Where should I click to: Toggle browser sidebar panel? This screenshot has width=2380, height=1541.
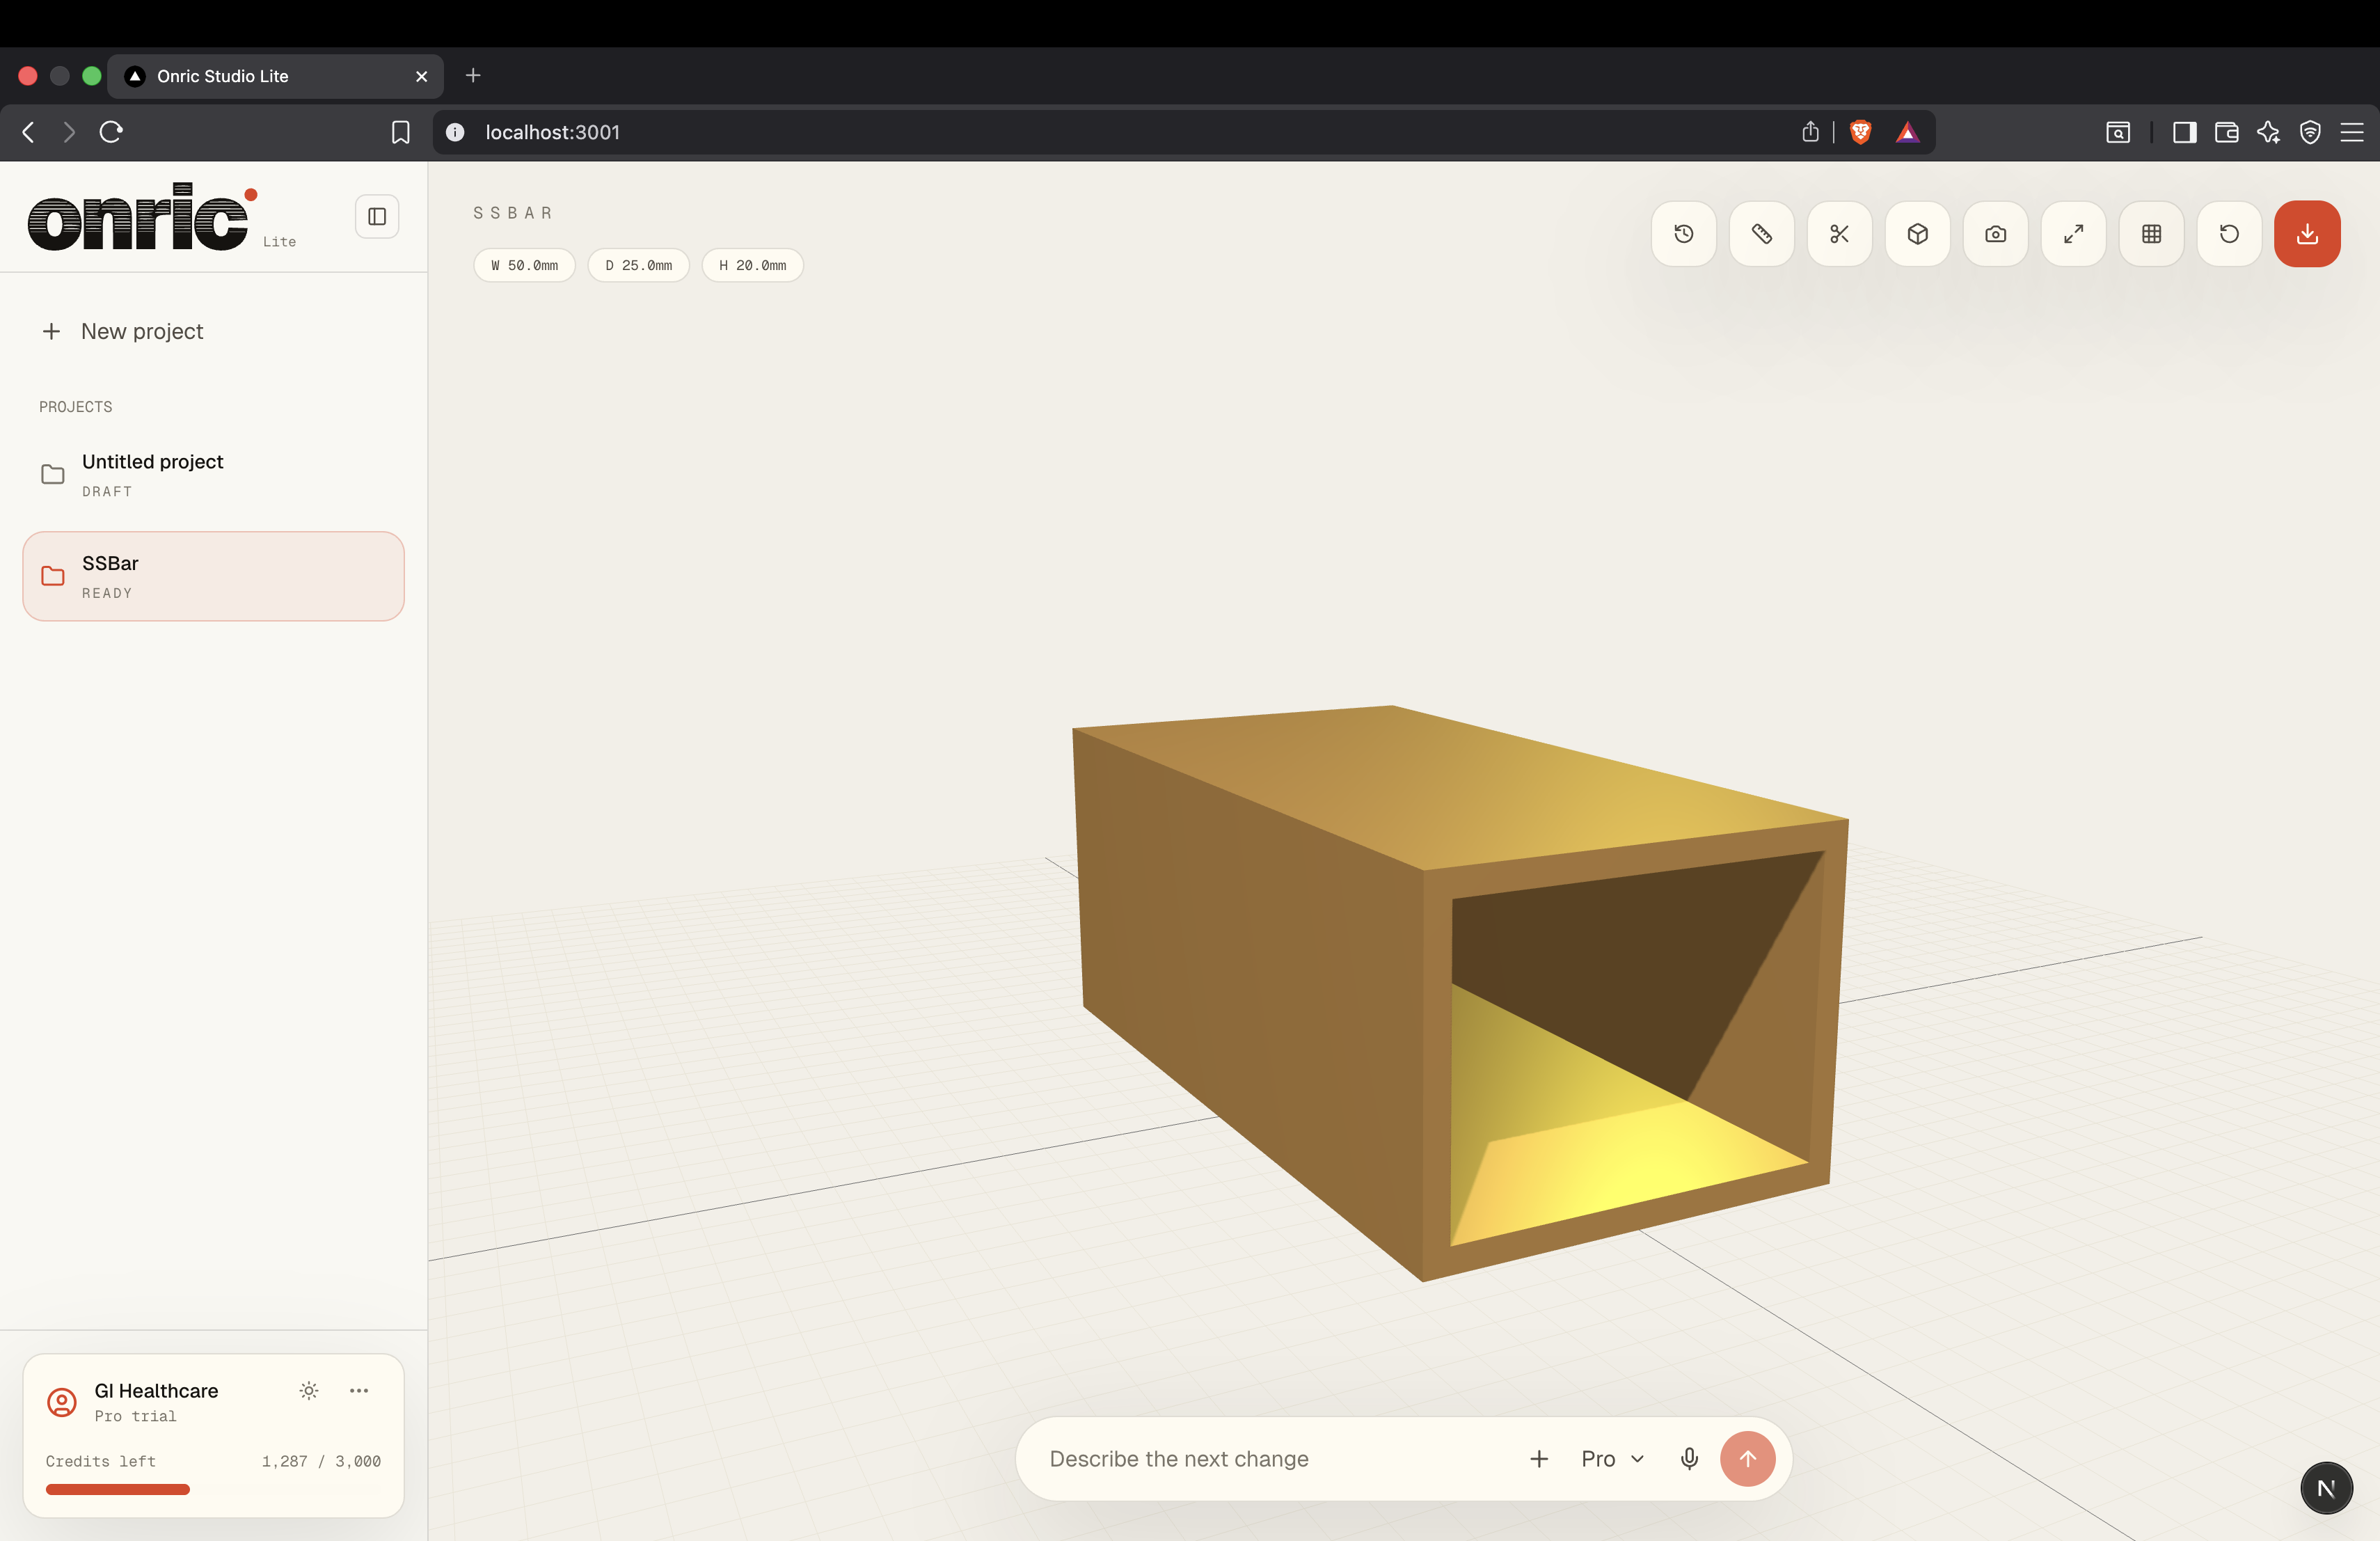pos(2185,132)
